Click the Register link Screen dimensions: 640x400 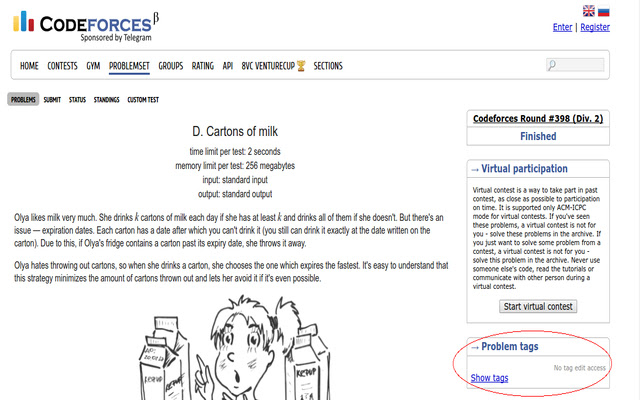[595, 27]
